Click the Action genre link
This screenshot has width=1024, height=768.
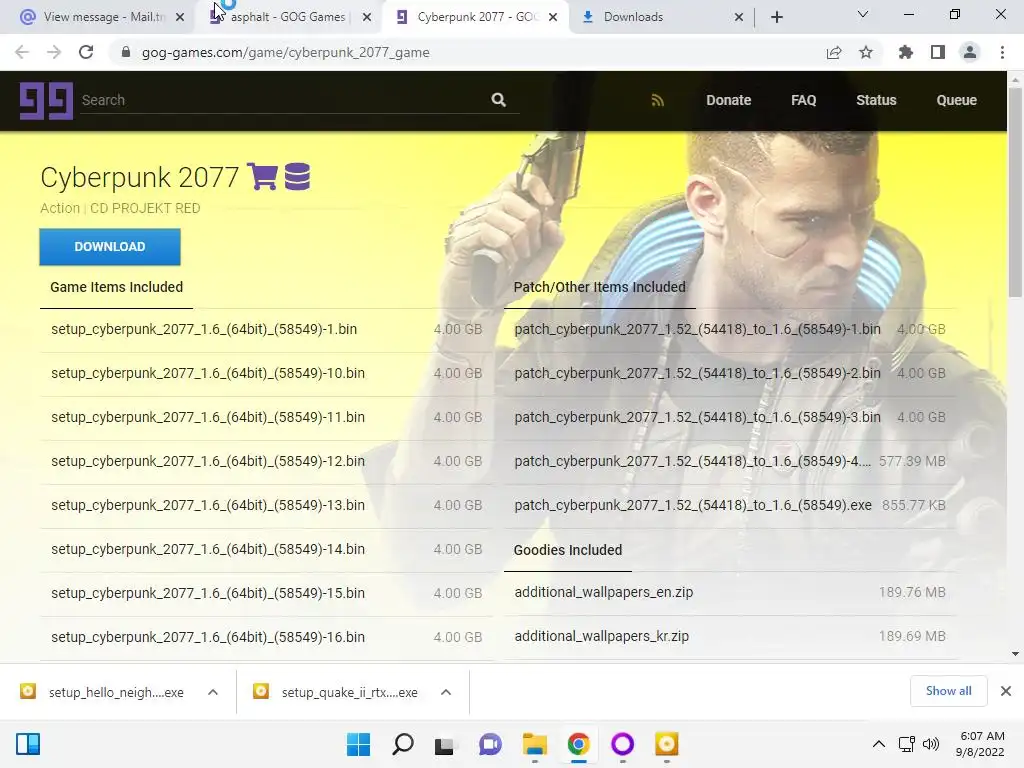pyautogui.click(x=60, y=208)
